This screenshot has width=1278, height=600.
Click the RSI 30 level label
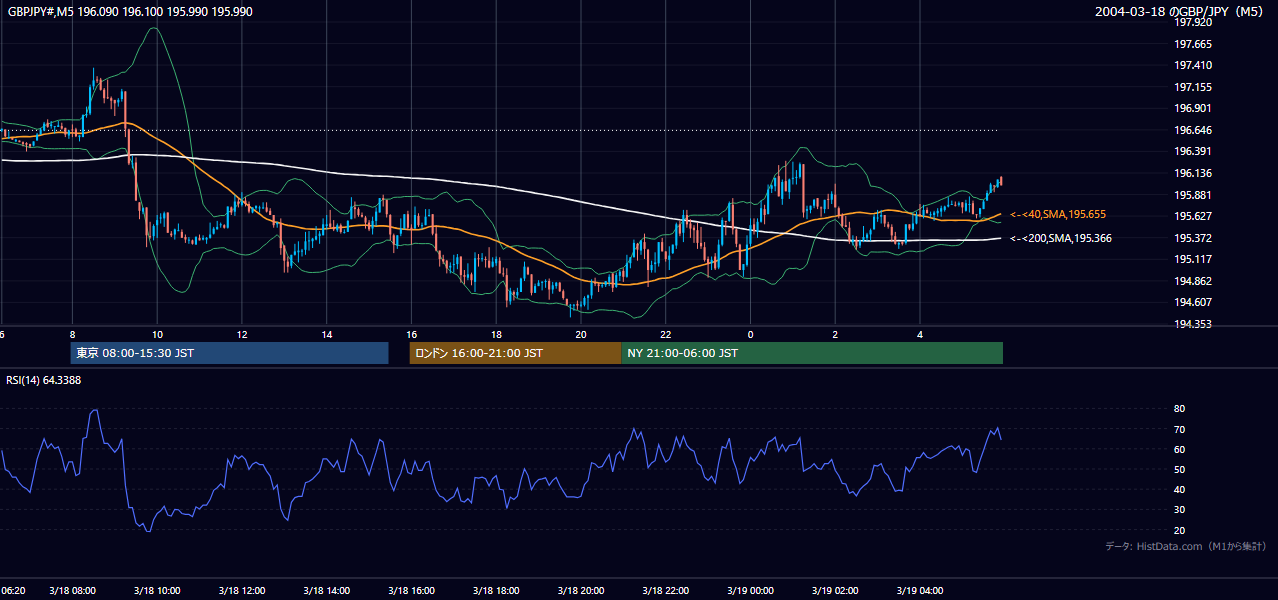tap(1179, 510)
